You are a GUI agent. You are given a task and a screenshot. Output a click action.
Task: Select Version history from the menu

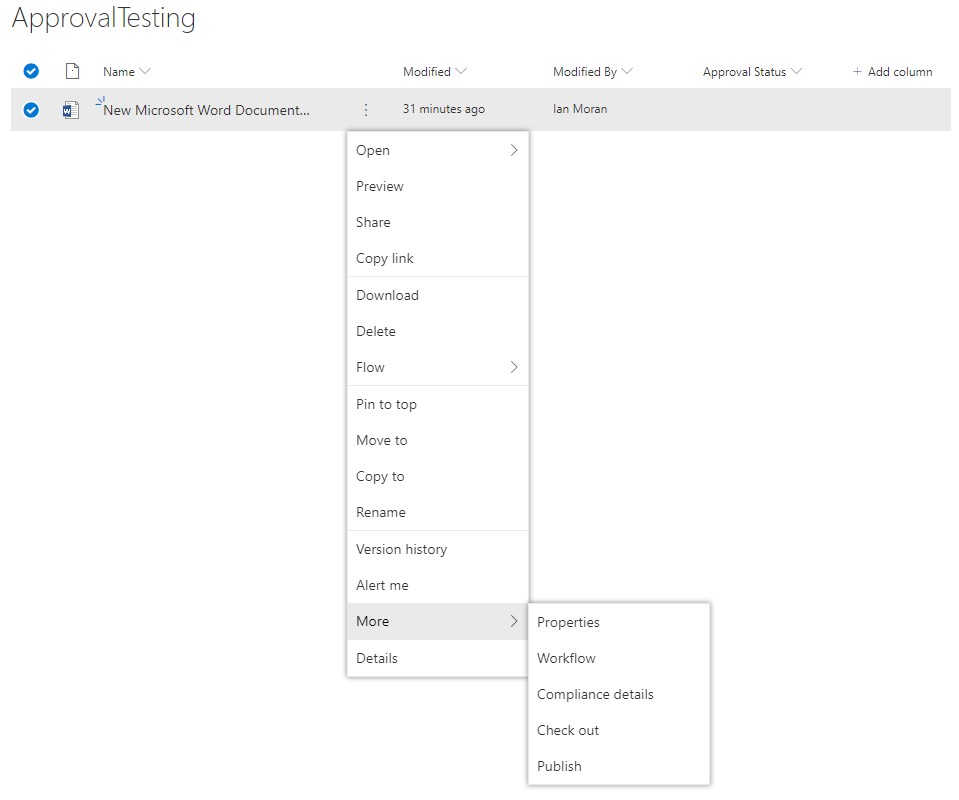[x=401, y=549]
